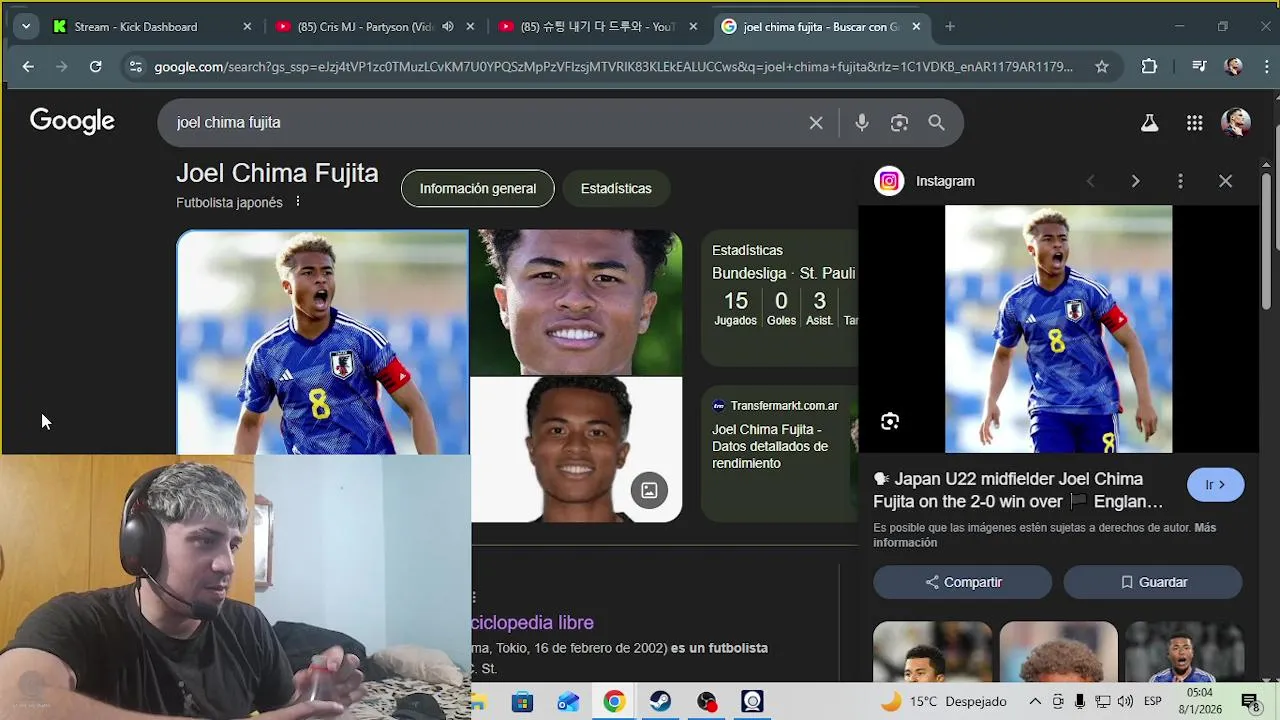Image resolution: width=1280 pixels, height=720 pixels.
Task: Open the Japan U22 midfielder caption link
Action: pos(1018,490)
